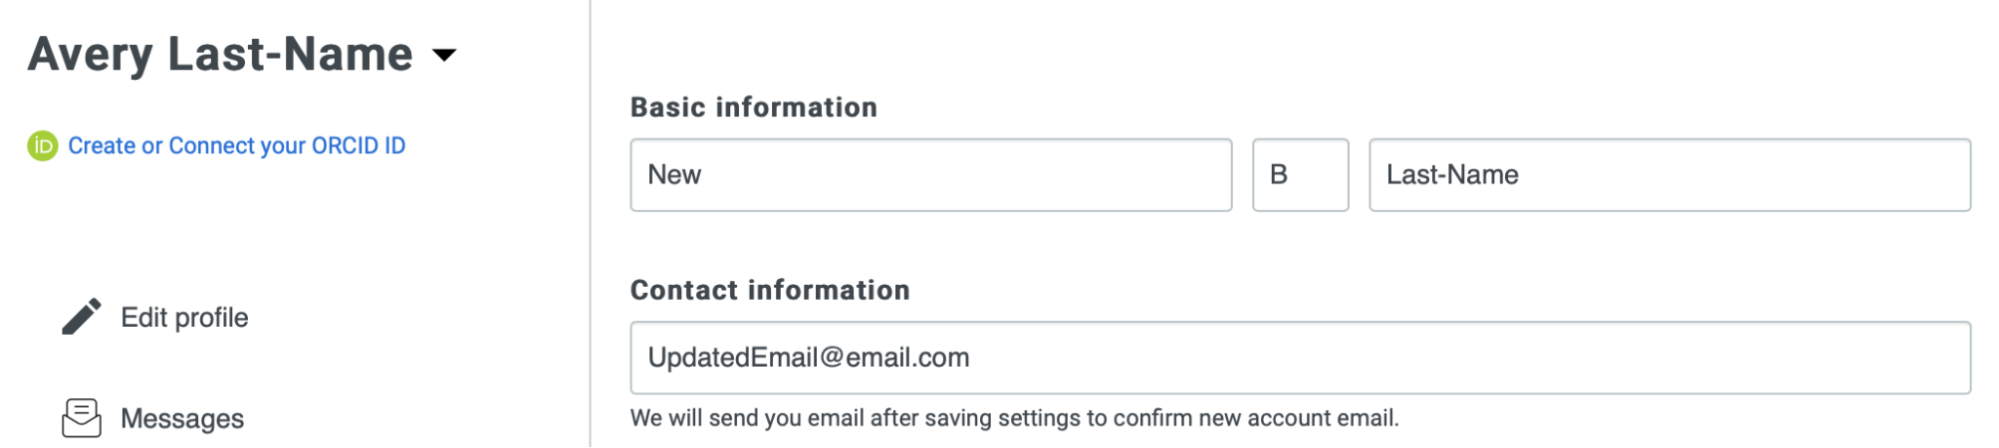The image size is (1999, 448).
Task: Click the email confirmation note below email field
Action: 1014,418
